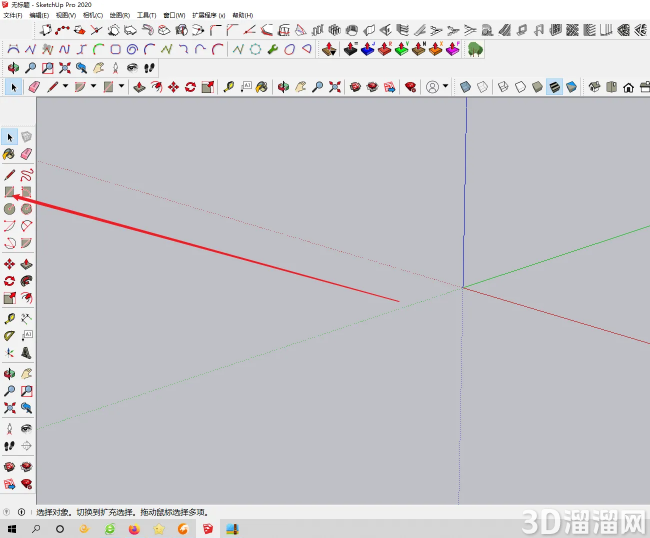Open the 文件(F) menu
Viewport: 650px width, 538px height.
click(13, 15)
